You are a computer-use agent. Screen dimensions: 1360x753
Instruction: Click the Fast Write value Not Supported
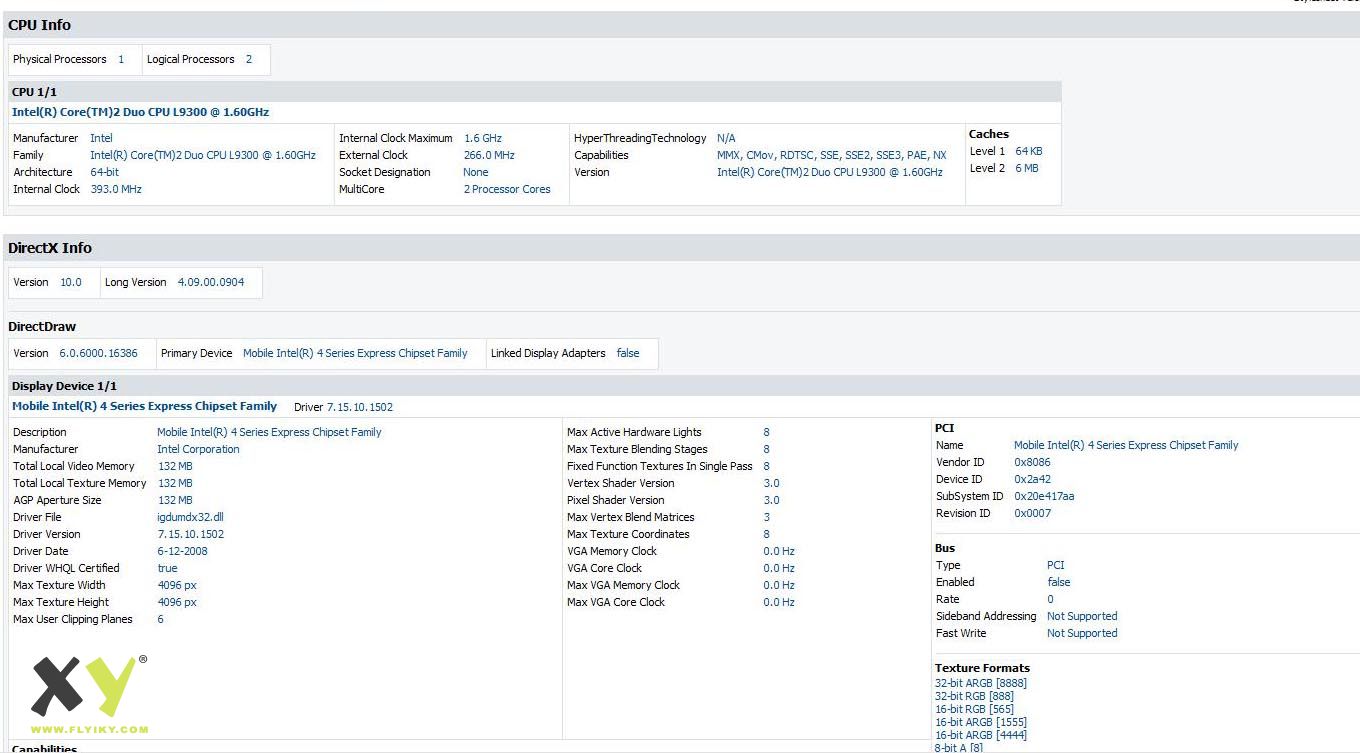1082,633
